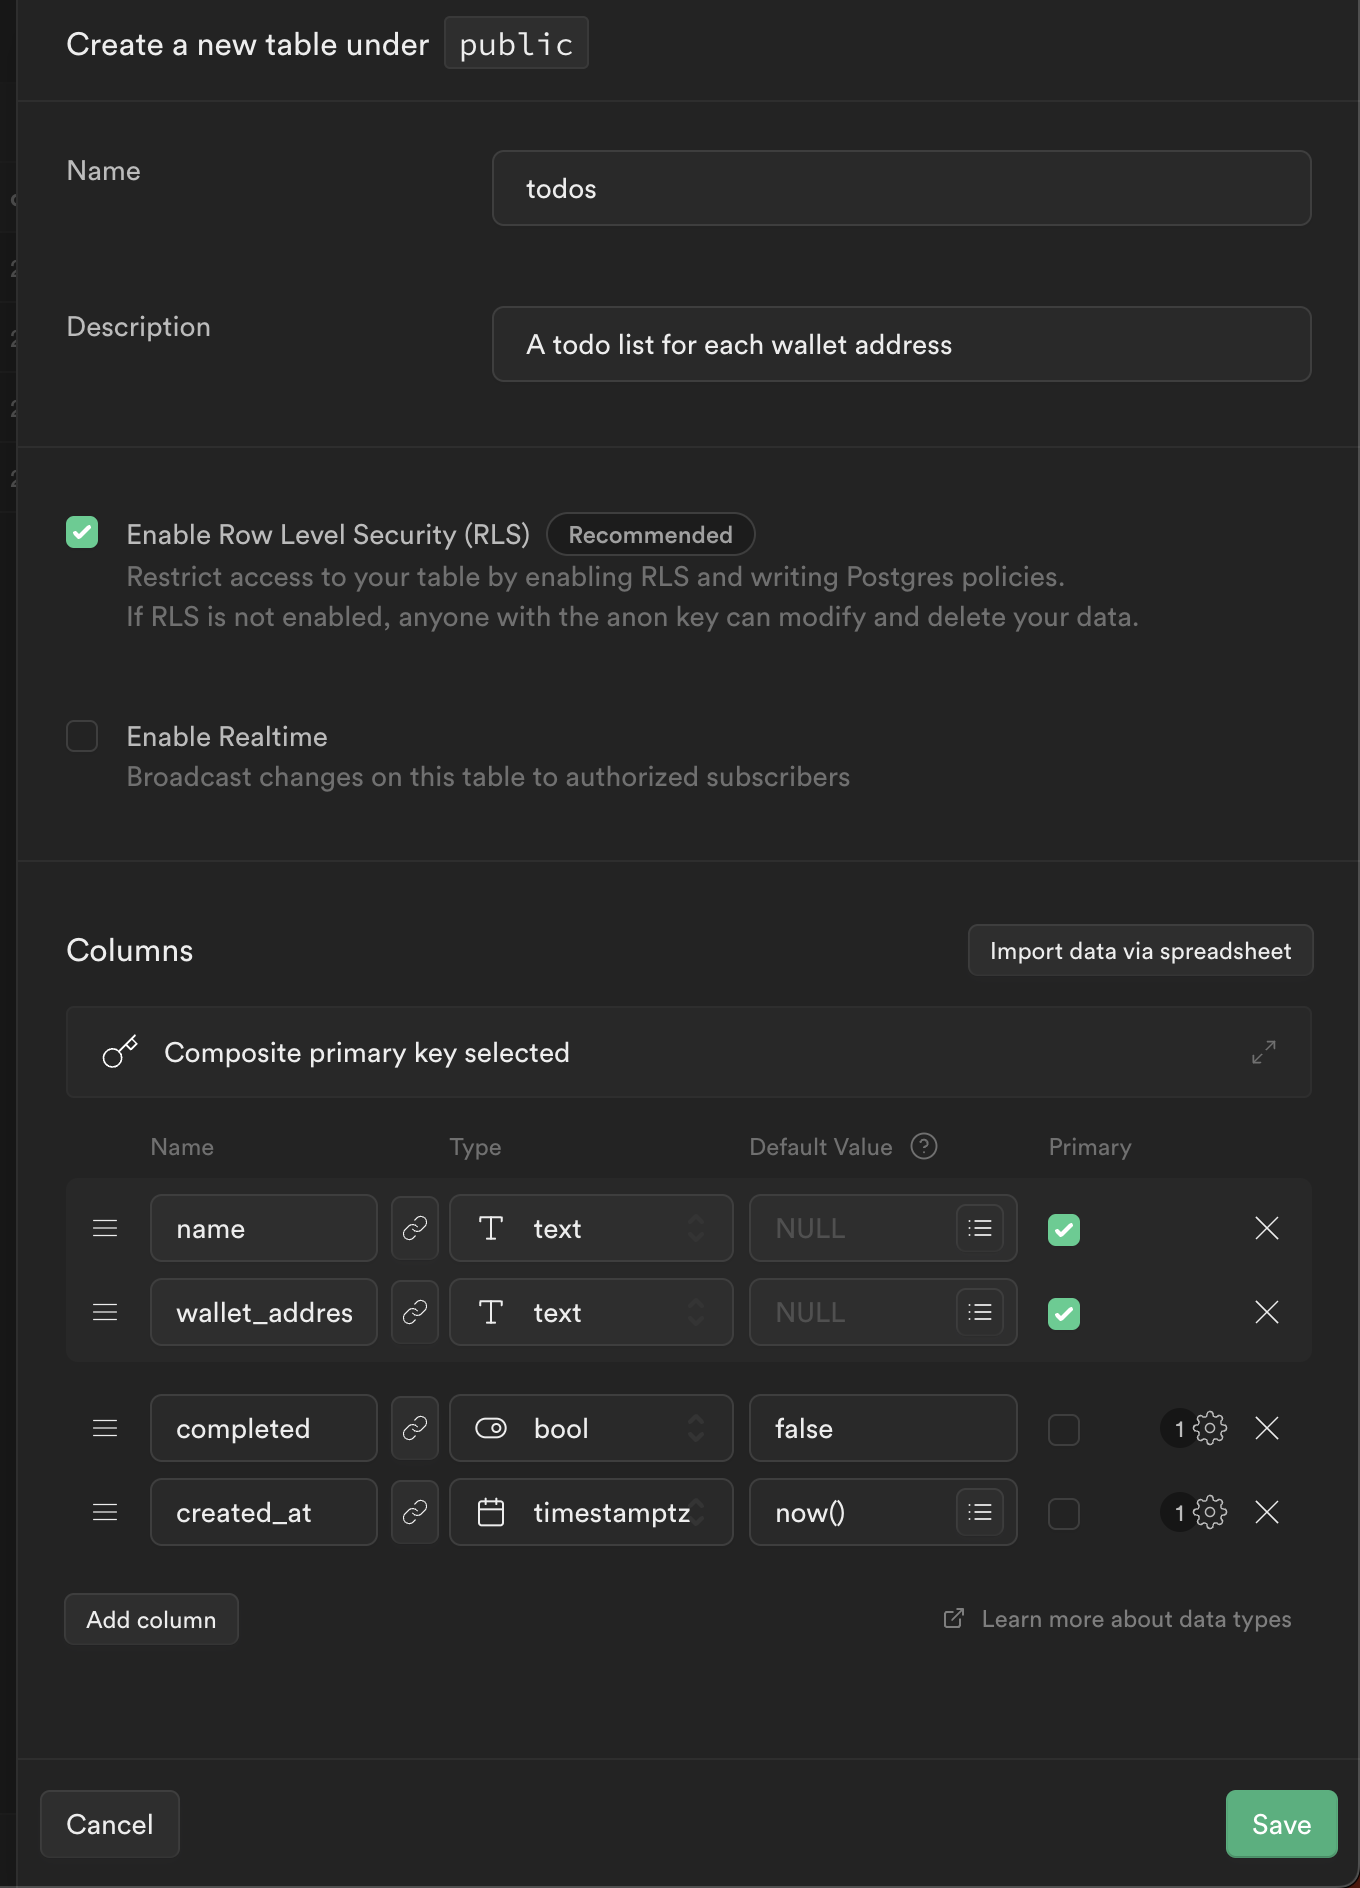Screen dimensions: 1360x1888
Task: Open settings gear for created_at column
Action: [x=1210, y=1512]
